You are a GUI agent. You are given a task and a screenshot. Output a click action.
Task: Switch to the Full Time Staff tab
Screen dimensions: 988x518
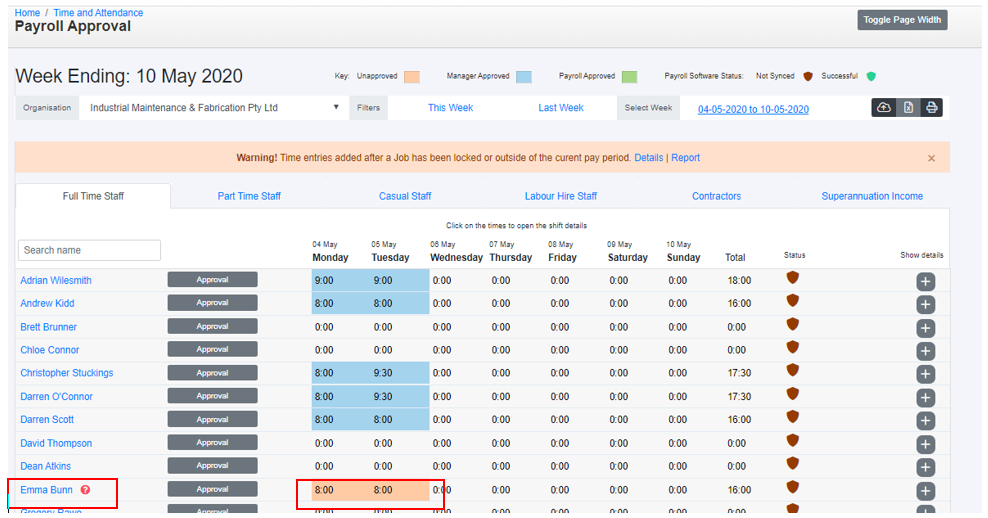tap(93, 196)
